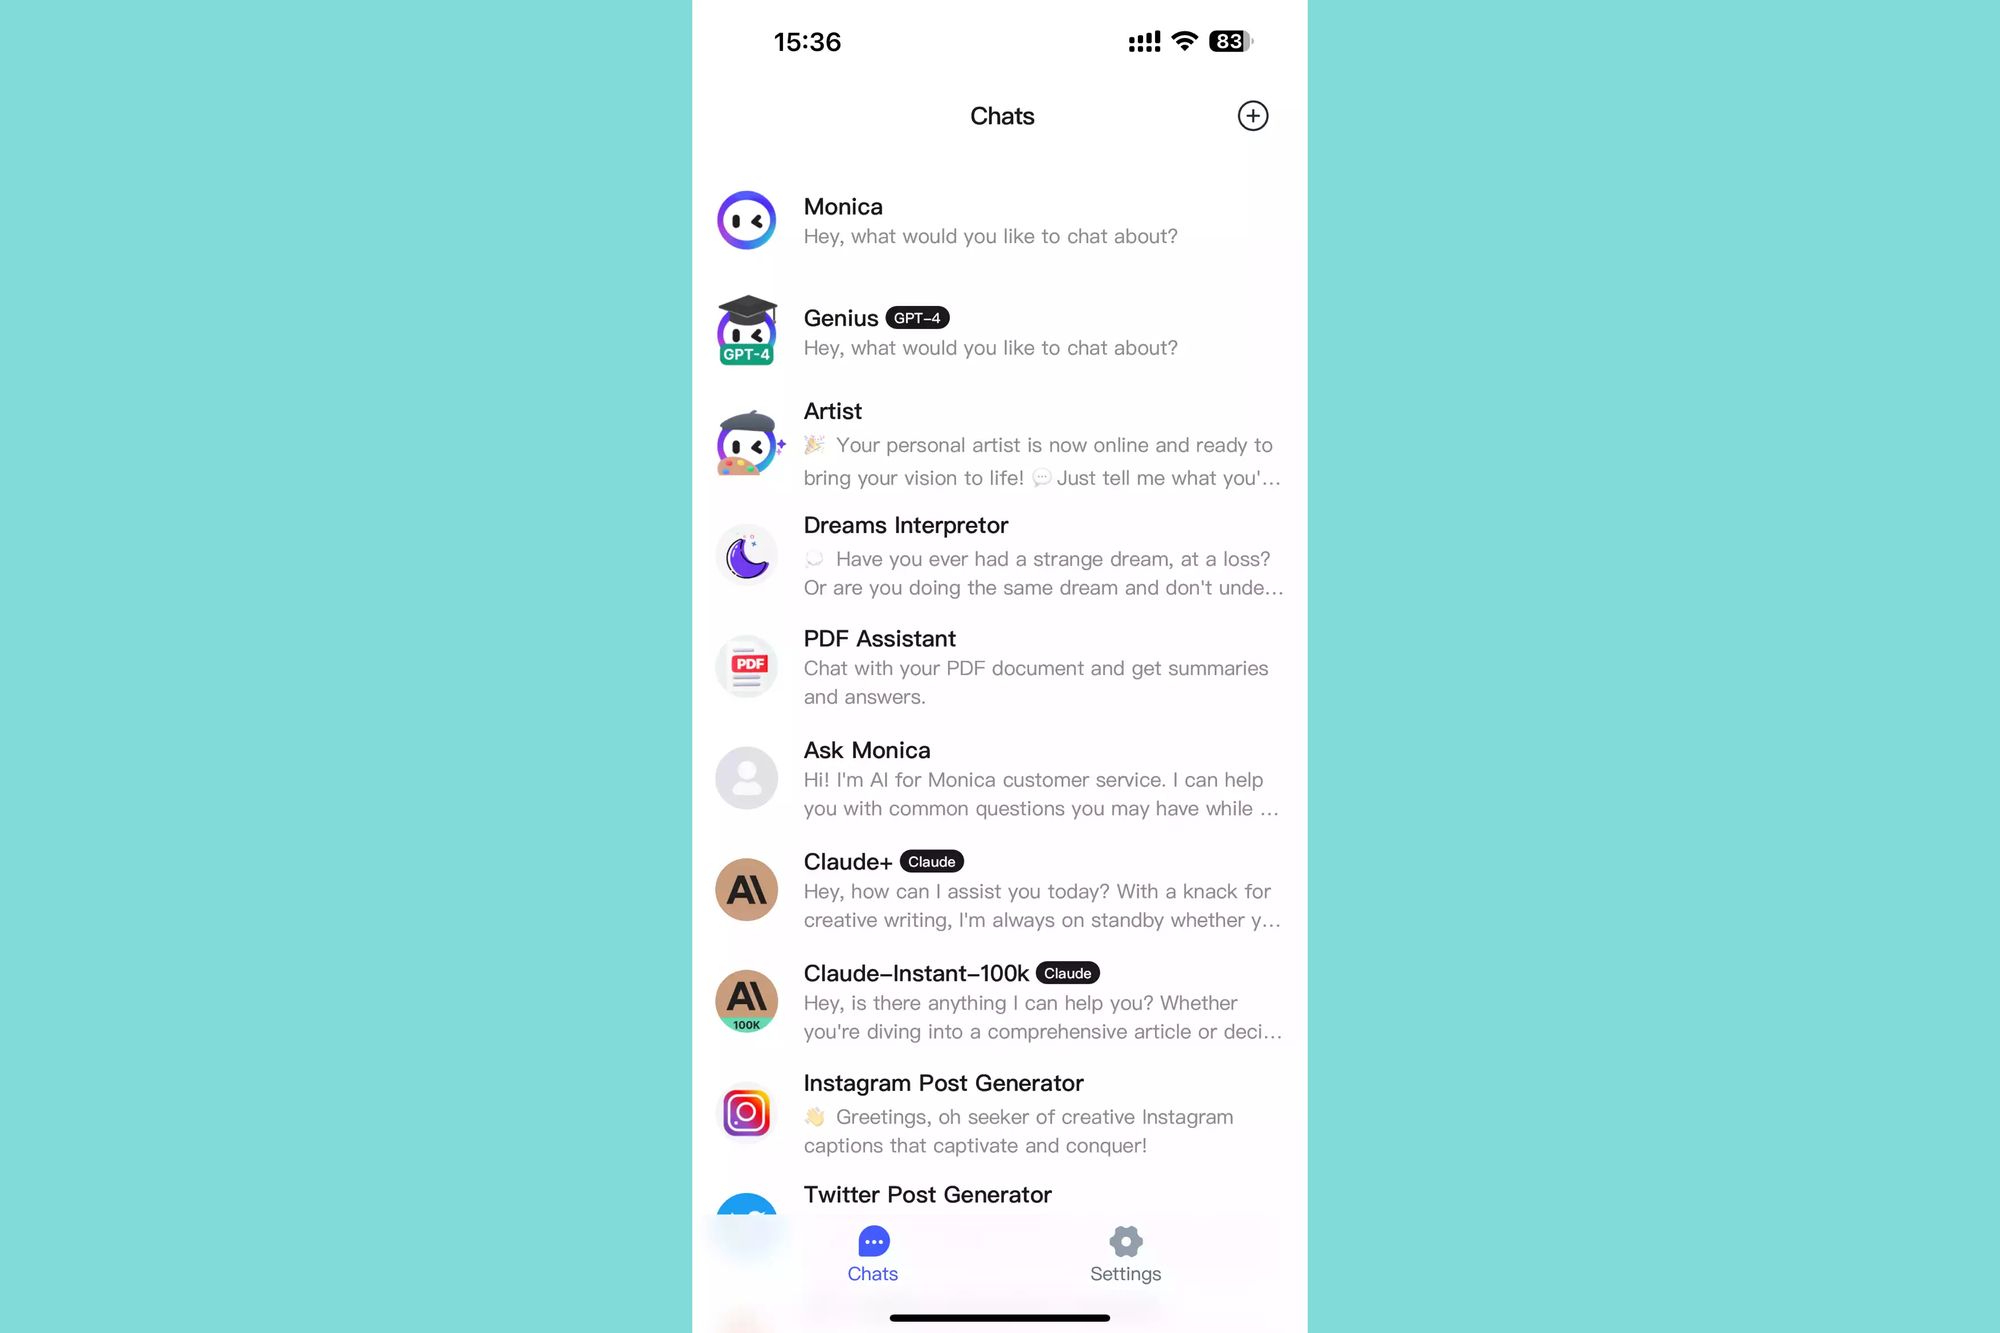Viewport: 2000px width, 1333px height.
Task: Tap the Settings tab at the bottom
Action: (1127, 1254)
